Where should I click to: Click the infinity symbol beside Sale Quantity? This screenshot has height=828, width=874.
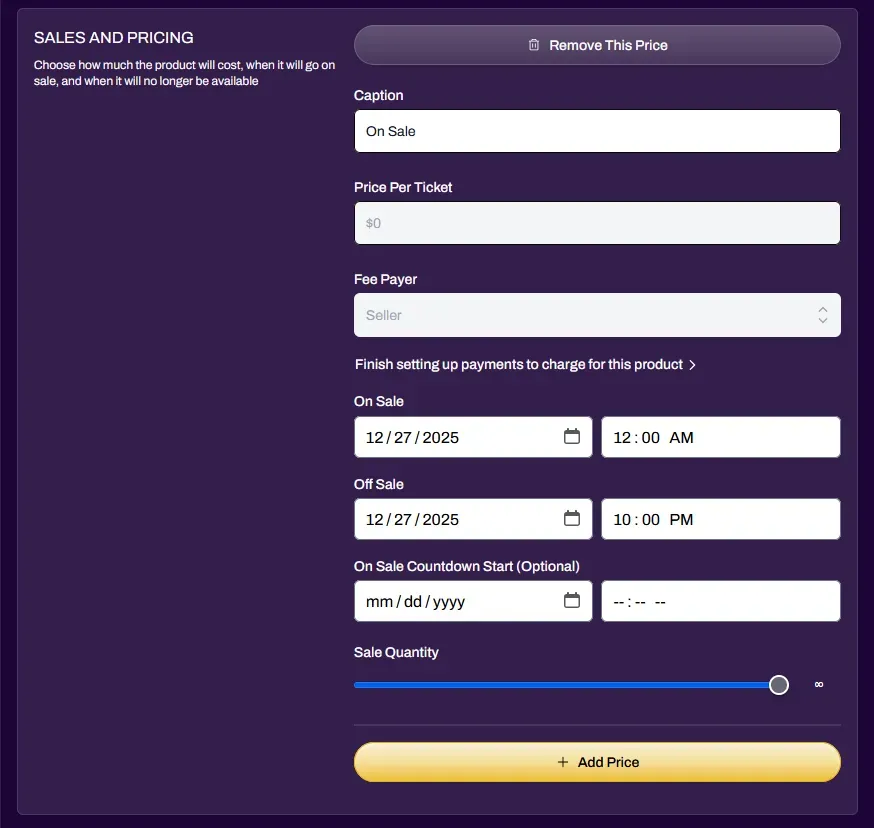(819, 685)
